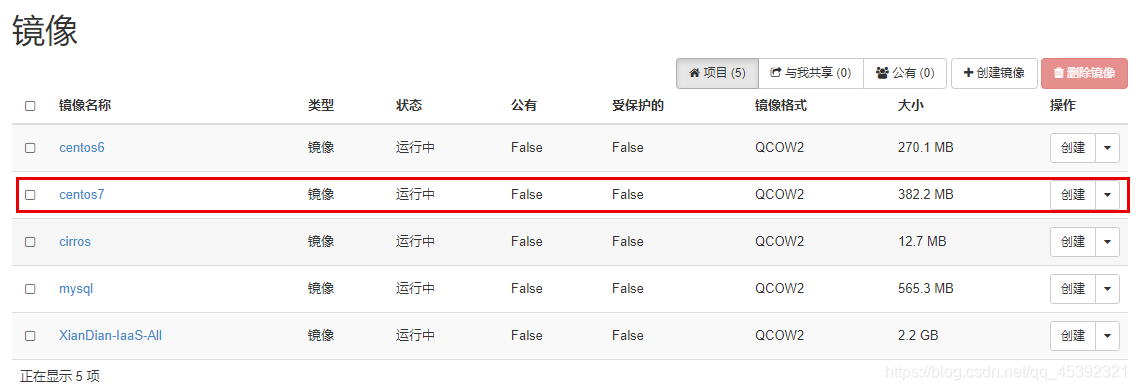
Task: Tick the centos7 row checkbox
Action: tap(30, 195)
